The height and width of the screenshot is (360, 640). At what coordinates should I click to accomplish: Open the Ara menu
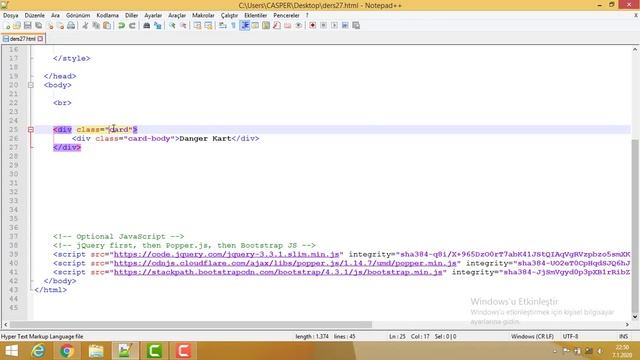click(55, 15)
